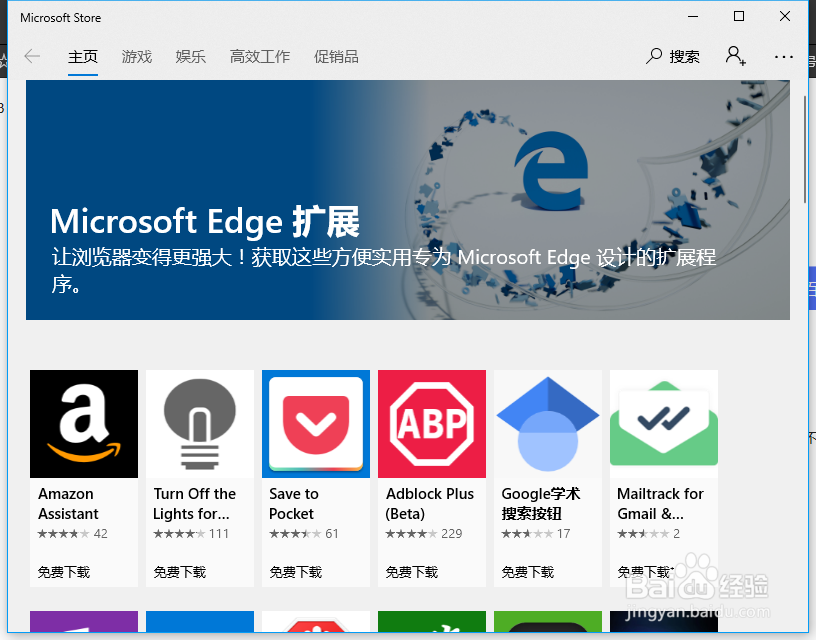This screenshot has width=816, height=640.
Task: Open the three-dot more menu
Action: point(783,57)
